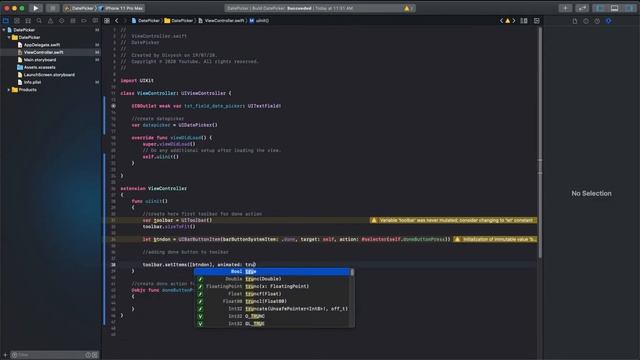Screen dimensions: 640x360
Task: Collapse the DatePicker folder group triangle
Action: click(9, 37)
